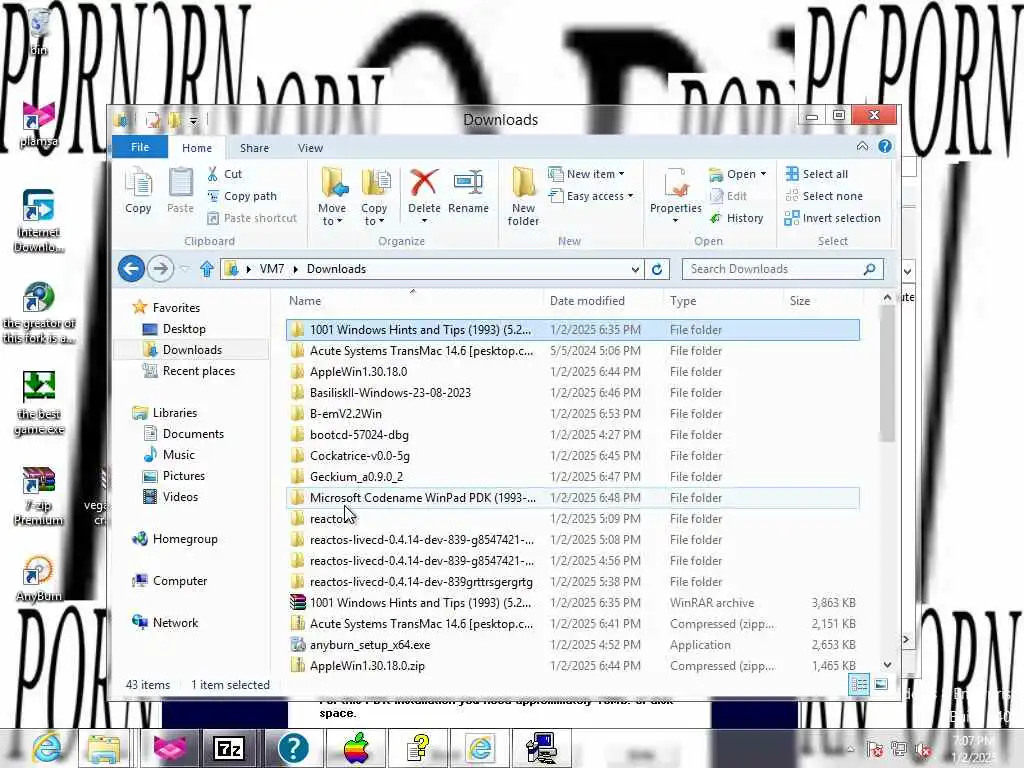Select the AppleWin1.30.18.0 folder
The height and width of the screenshot is (768, 1024).
(x=573, y=372)
